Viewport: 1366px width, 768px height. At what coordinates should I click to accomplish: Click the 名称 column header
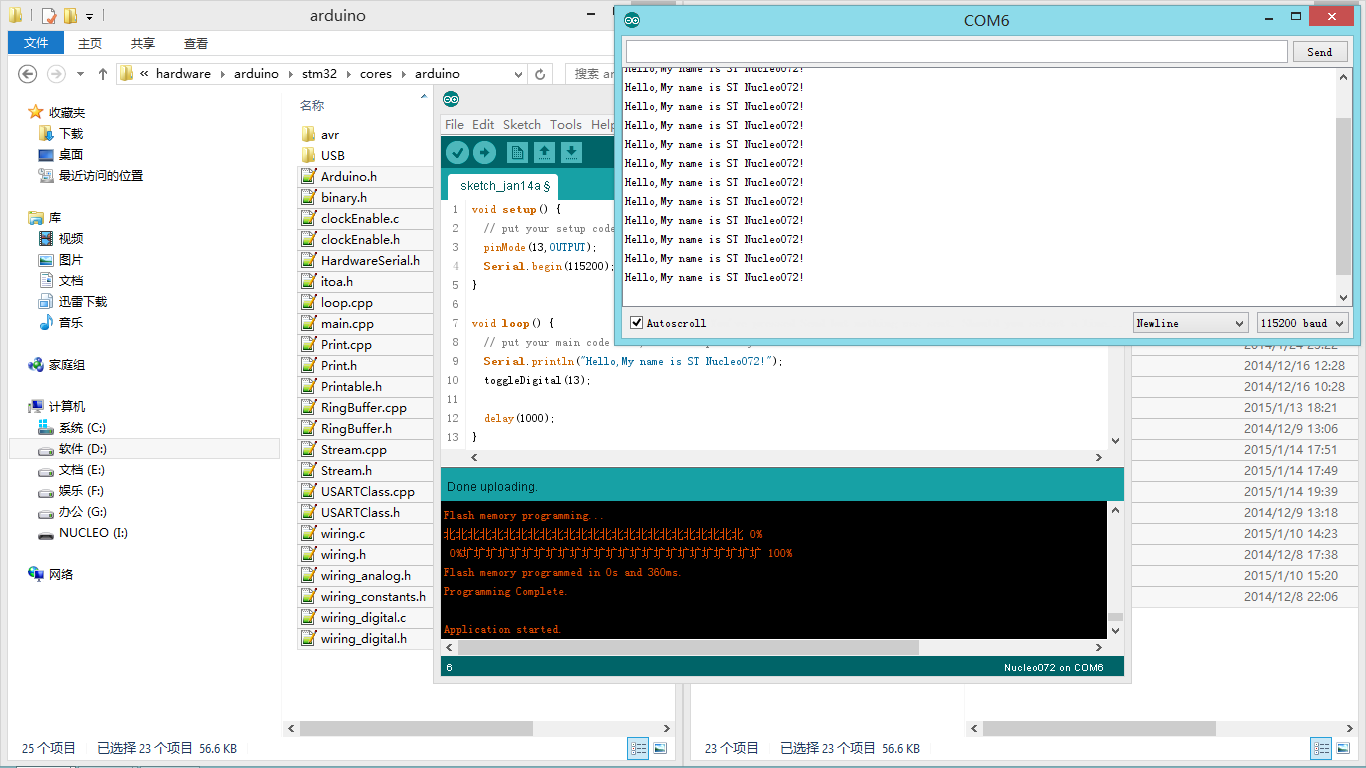312,105
